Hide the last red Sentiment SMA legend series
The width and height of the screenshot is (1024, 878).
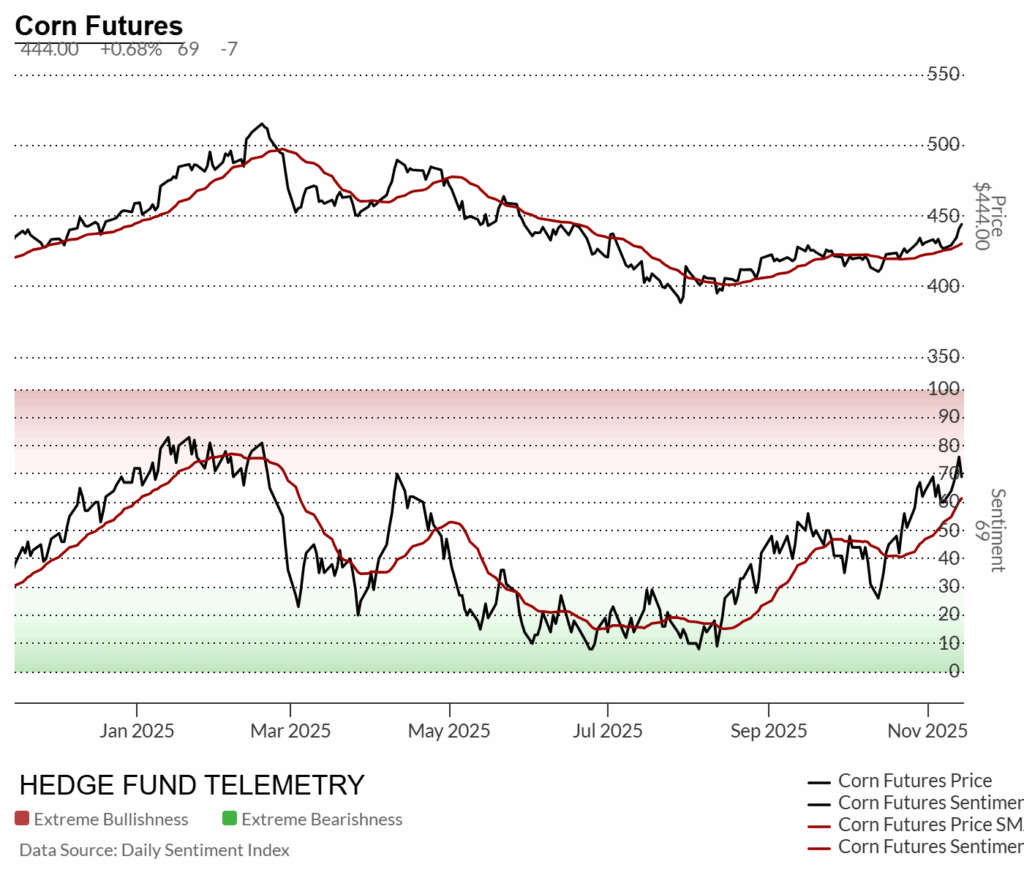(929, 847)
